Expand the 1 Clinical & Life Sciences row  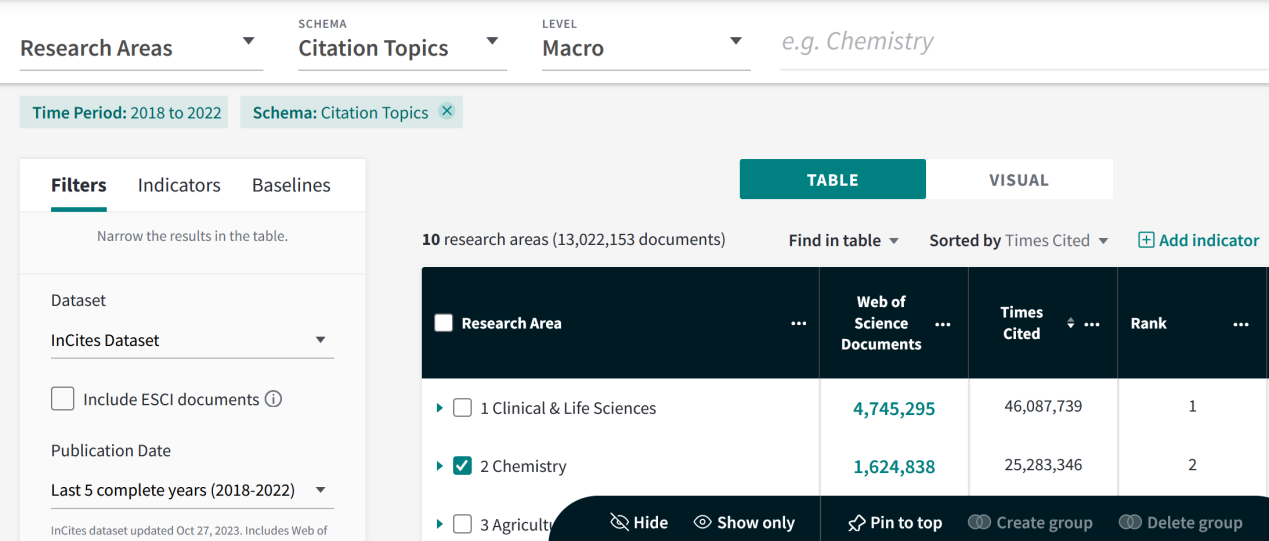coord(439,408)
